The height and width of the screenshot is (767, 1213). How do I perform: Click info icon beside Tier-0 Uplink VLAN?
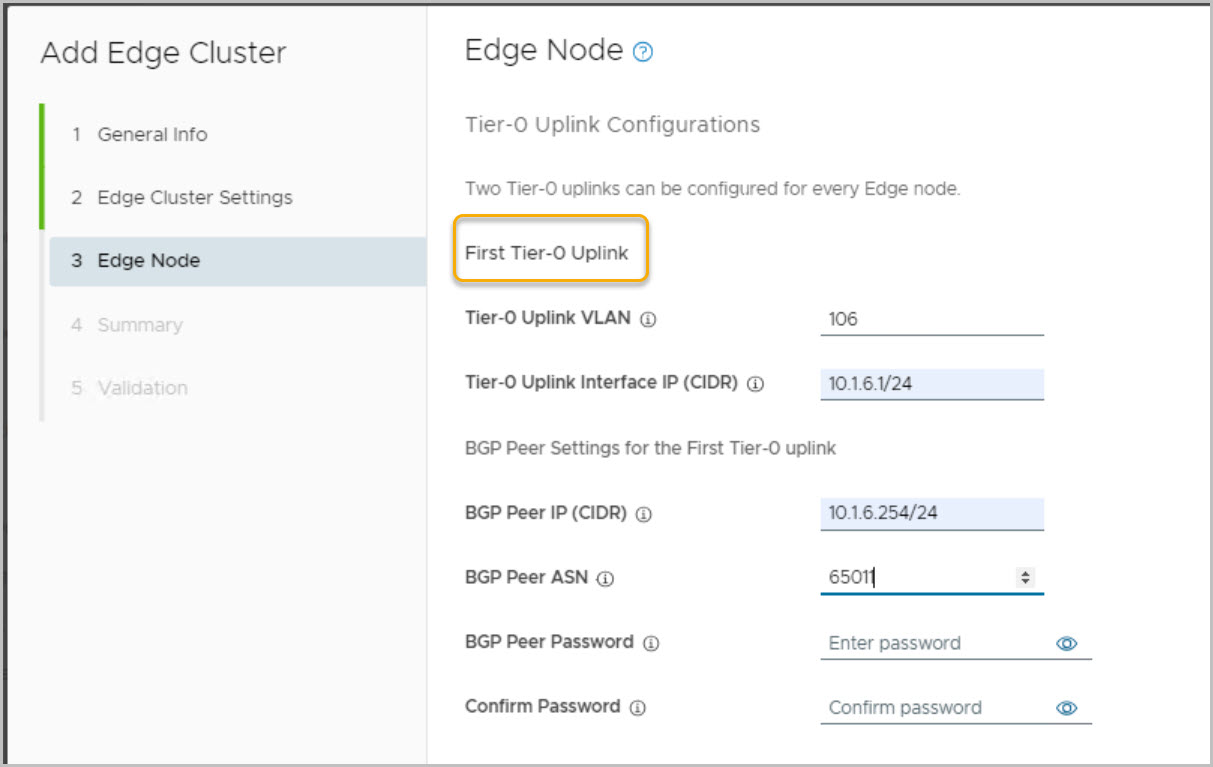[x=648, y=320]
